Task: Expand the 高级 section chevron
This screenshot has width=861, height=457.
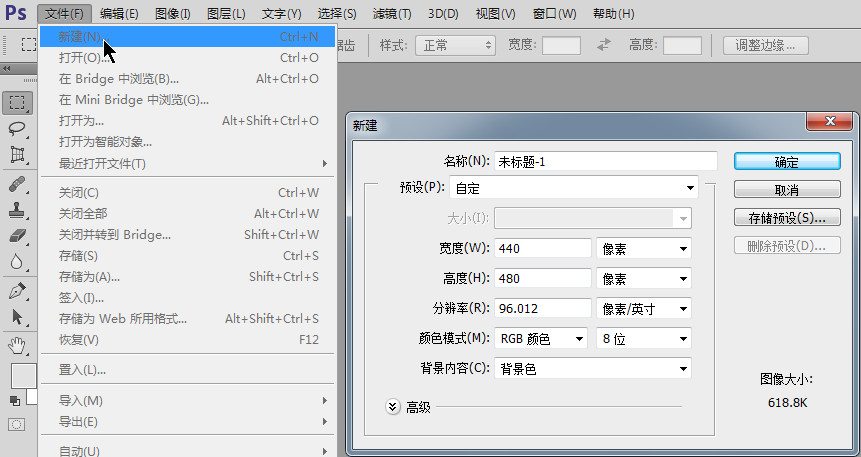Action: coord(393,407)
